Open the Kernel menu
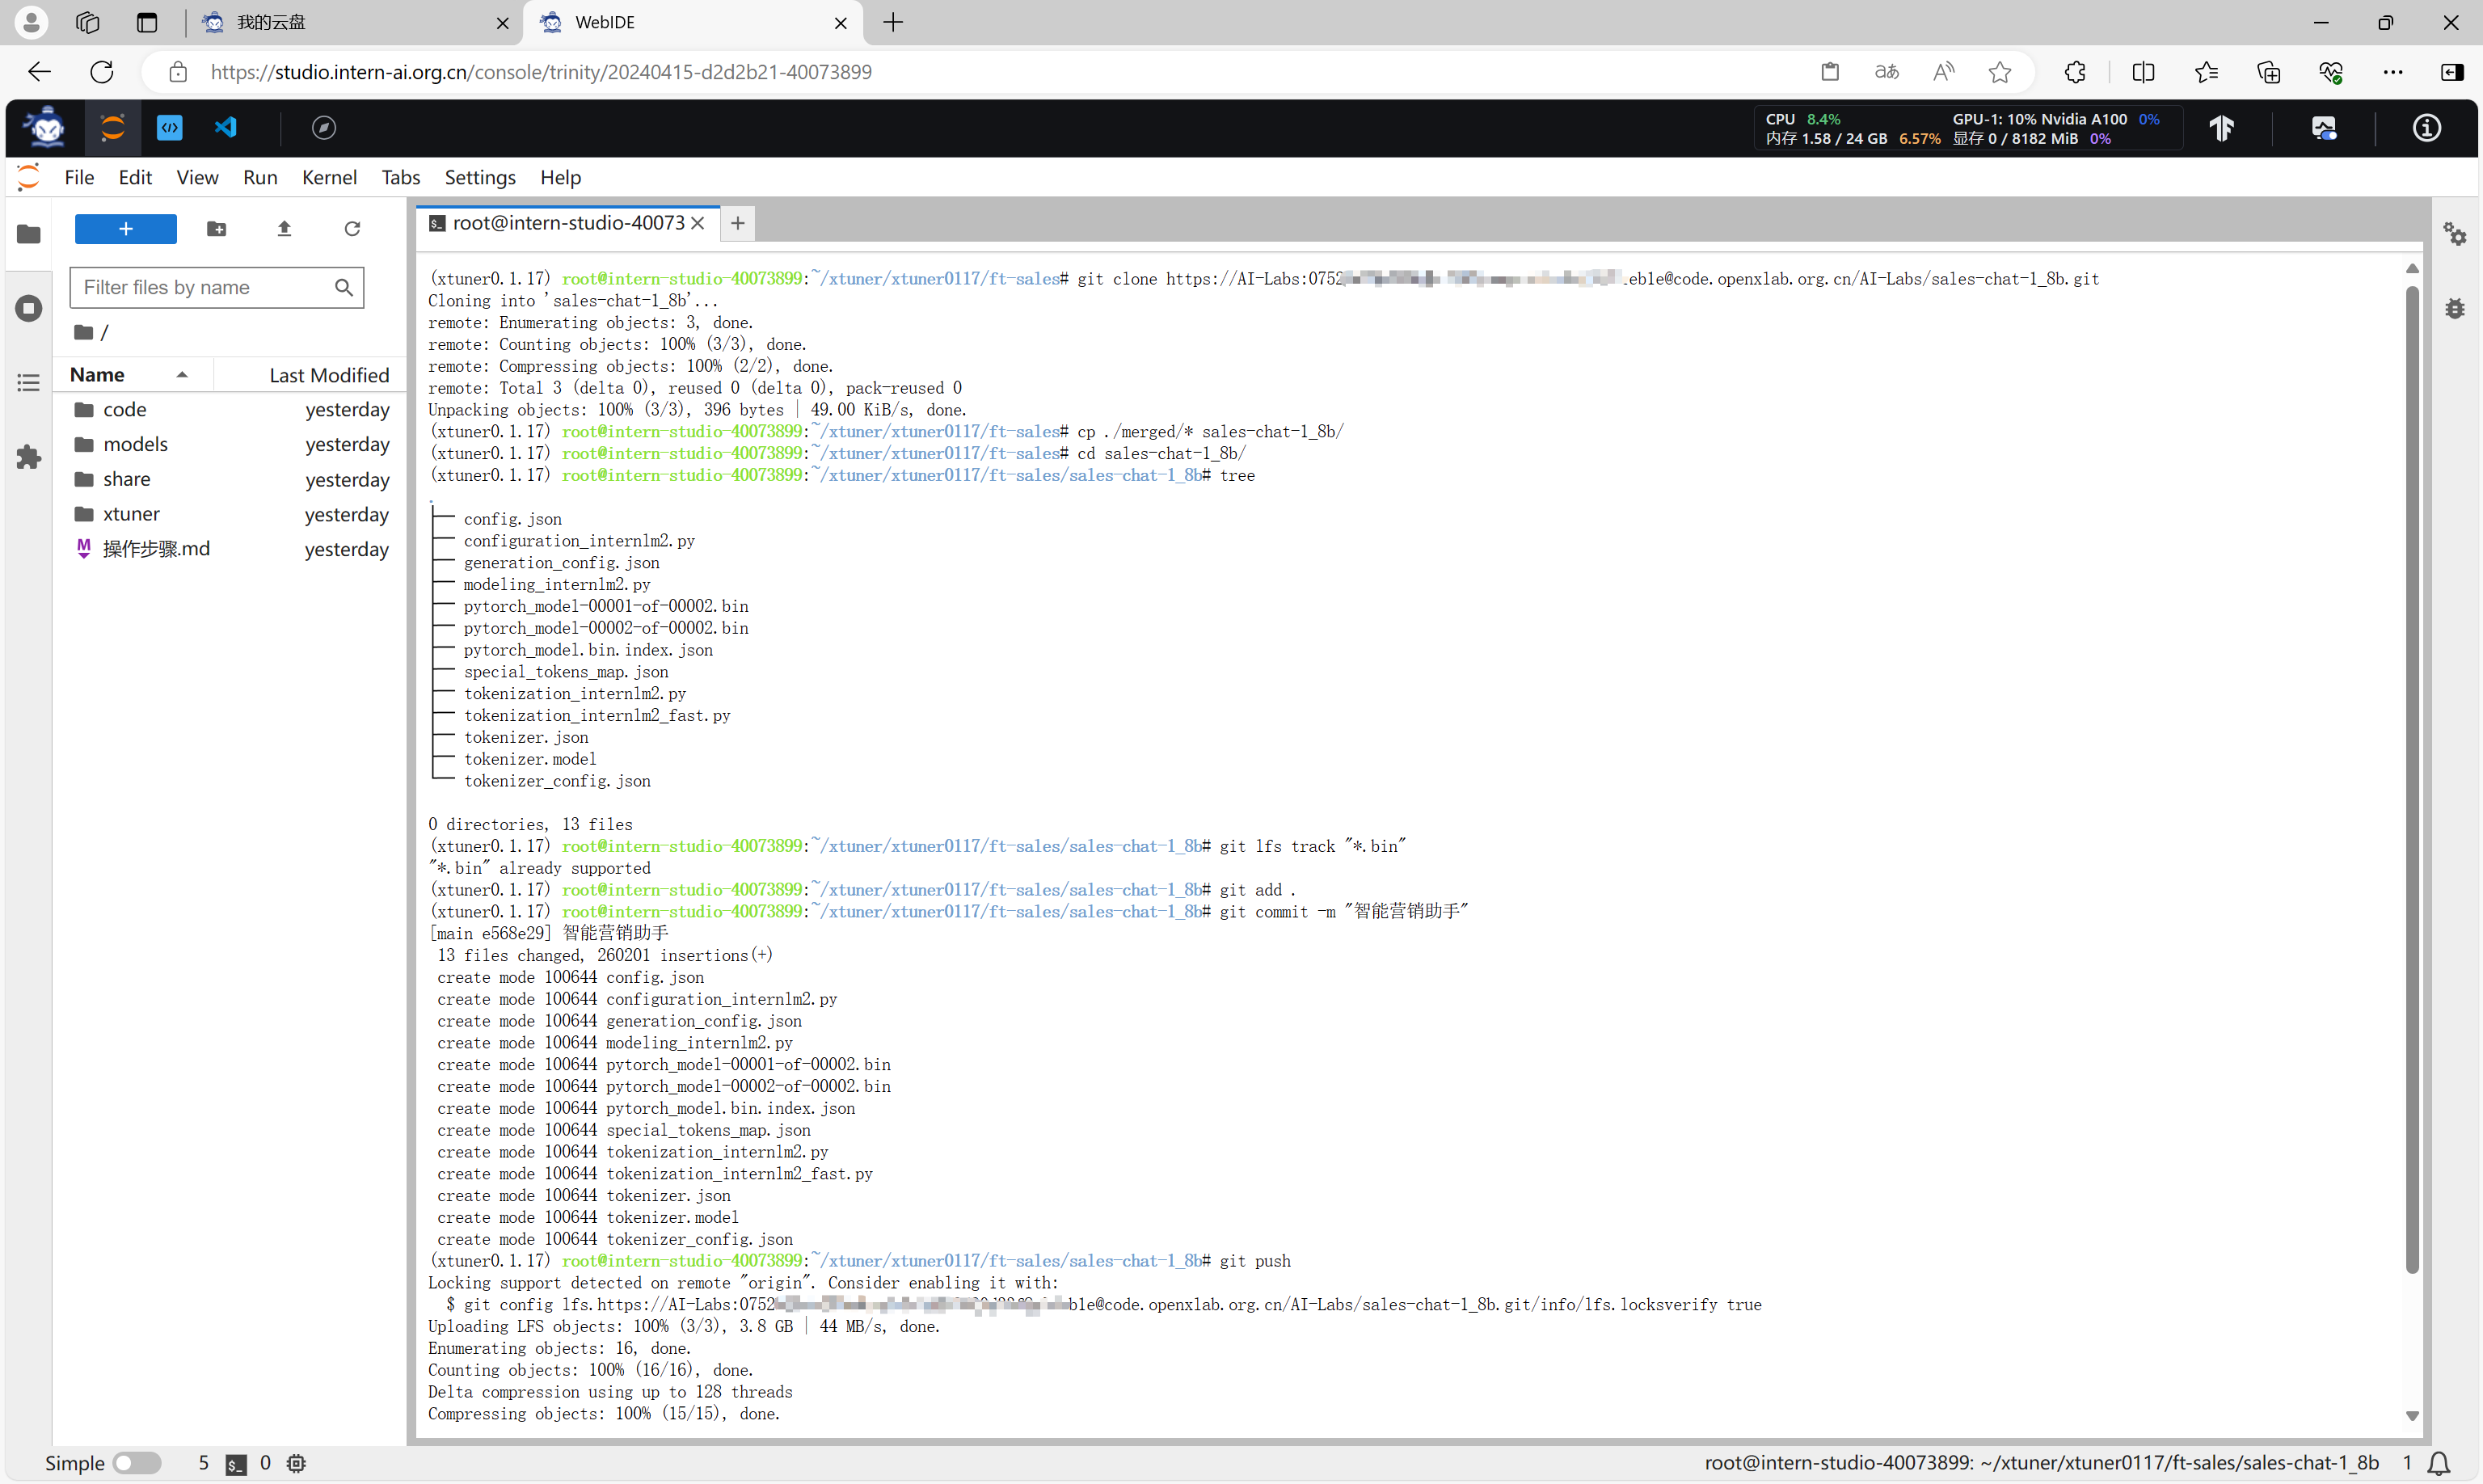The image size is (2483, 1484). pos(329,177)
